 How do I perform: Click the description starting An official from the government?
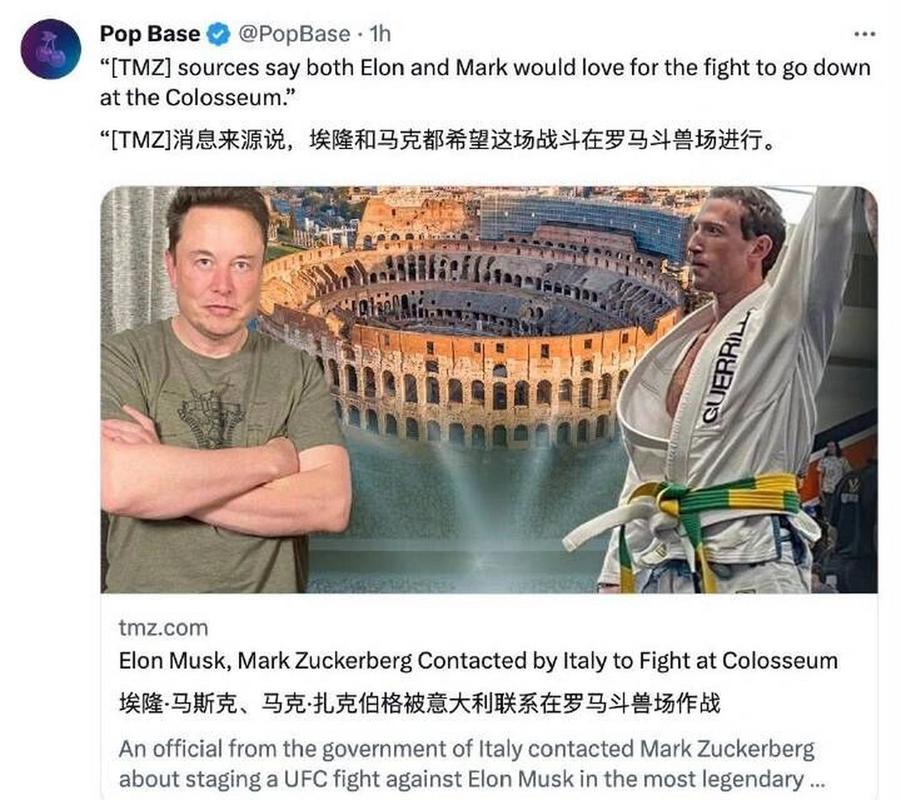click(x=471, y=764)
